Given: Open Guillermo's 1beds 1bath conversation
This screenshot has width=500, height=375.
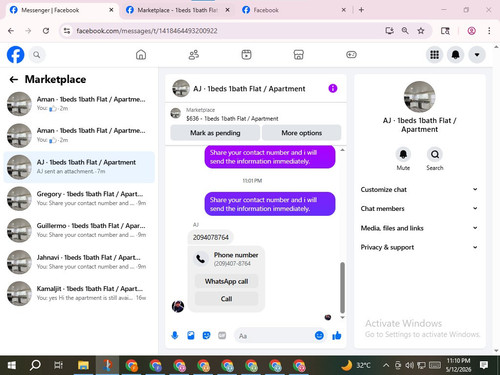Looking at the screenshot, I should 79,230.
